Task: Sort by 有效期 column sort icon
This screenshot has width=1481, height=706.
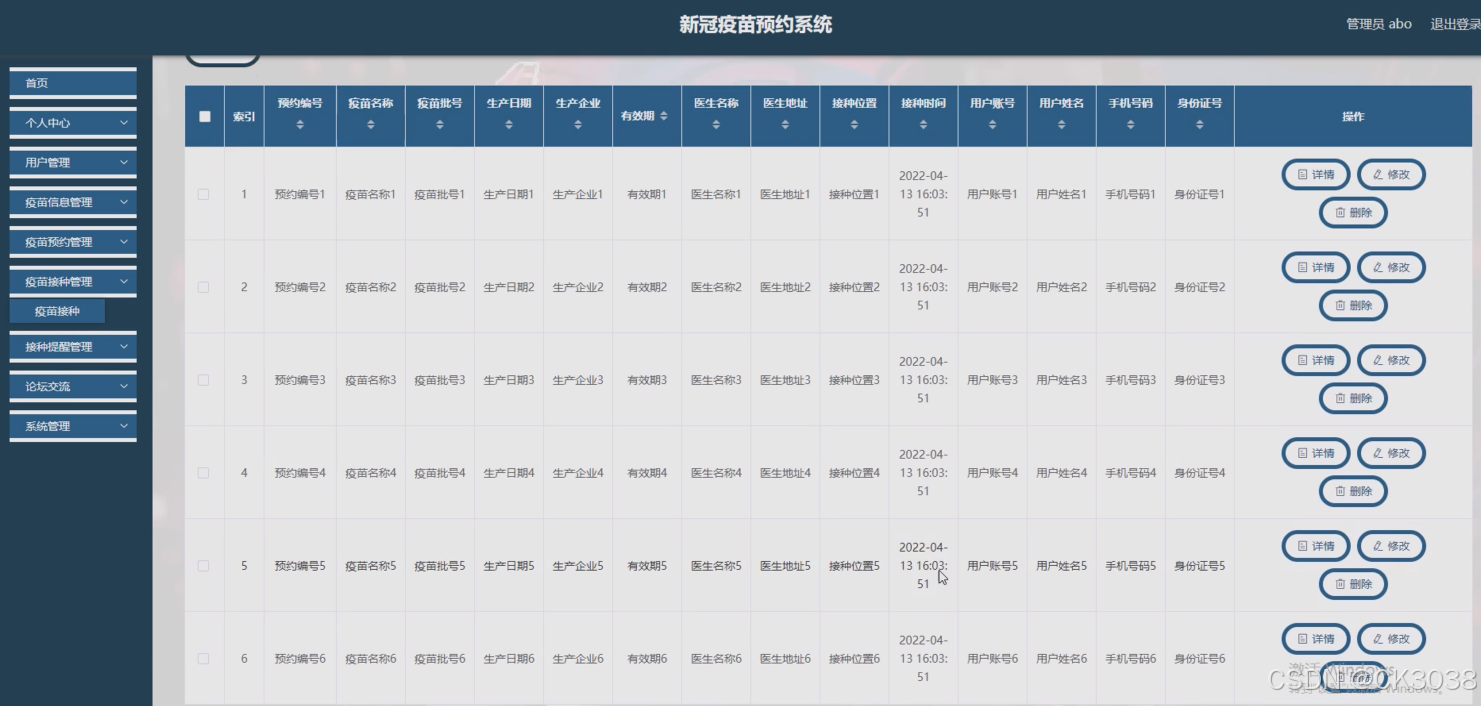Action: pos(664,116)
